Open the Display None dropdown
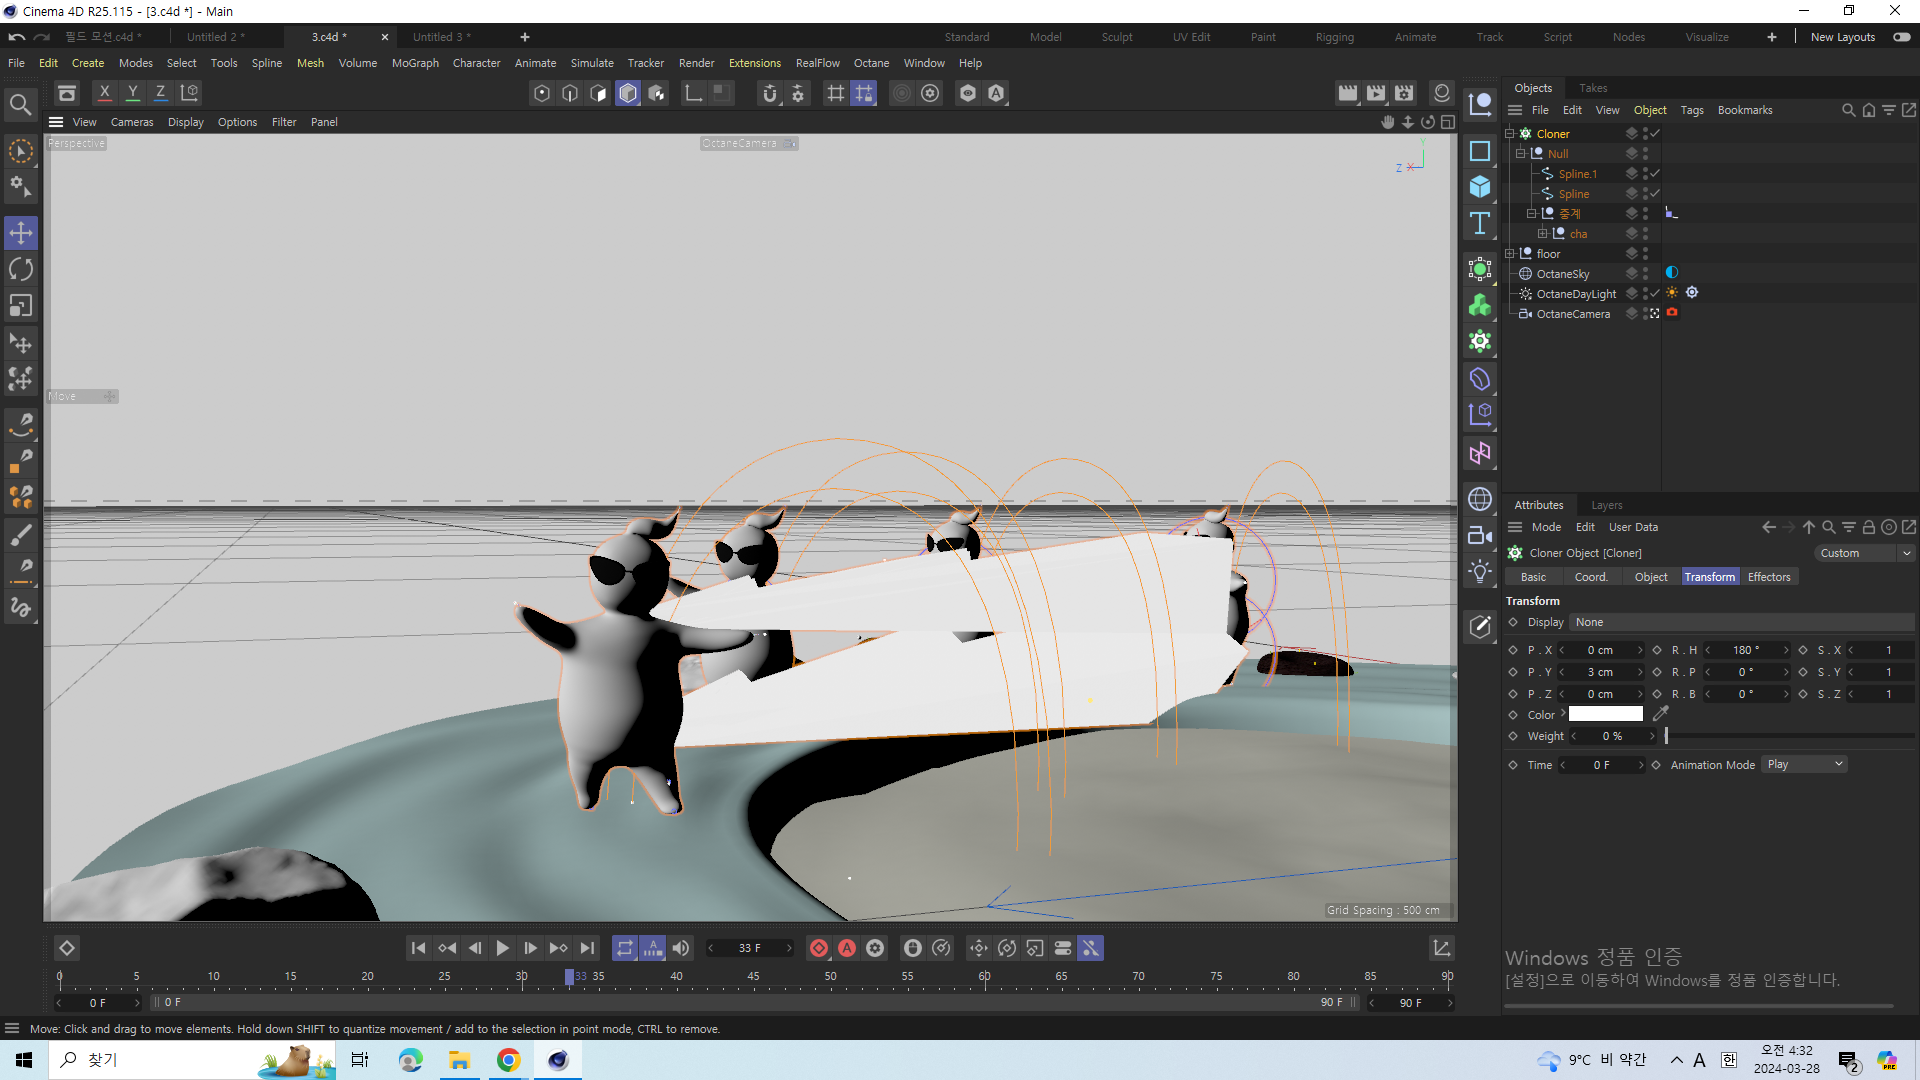The height and width of the screenshot is (1080, 1920). point(1741,622)
